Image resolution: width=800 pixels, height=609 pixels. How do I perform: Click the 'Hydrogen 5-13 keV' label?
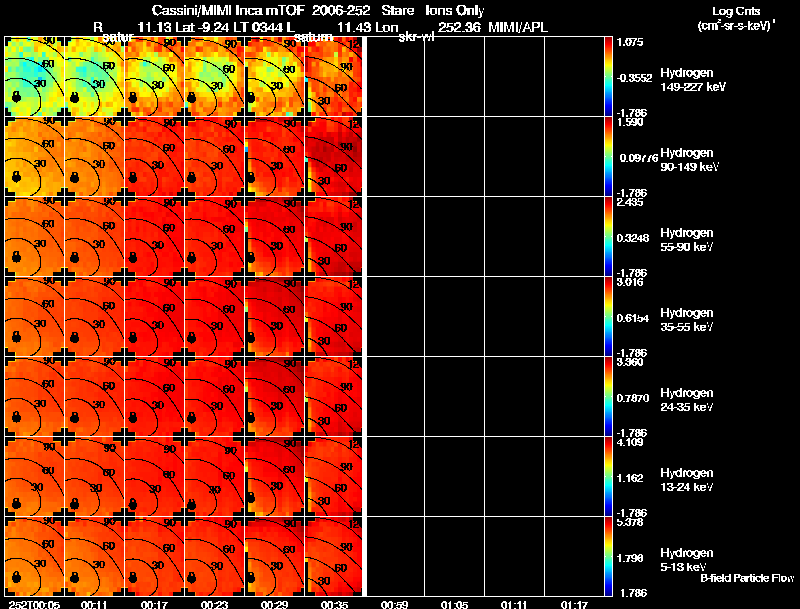coord(687,560)
